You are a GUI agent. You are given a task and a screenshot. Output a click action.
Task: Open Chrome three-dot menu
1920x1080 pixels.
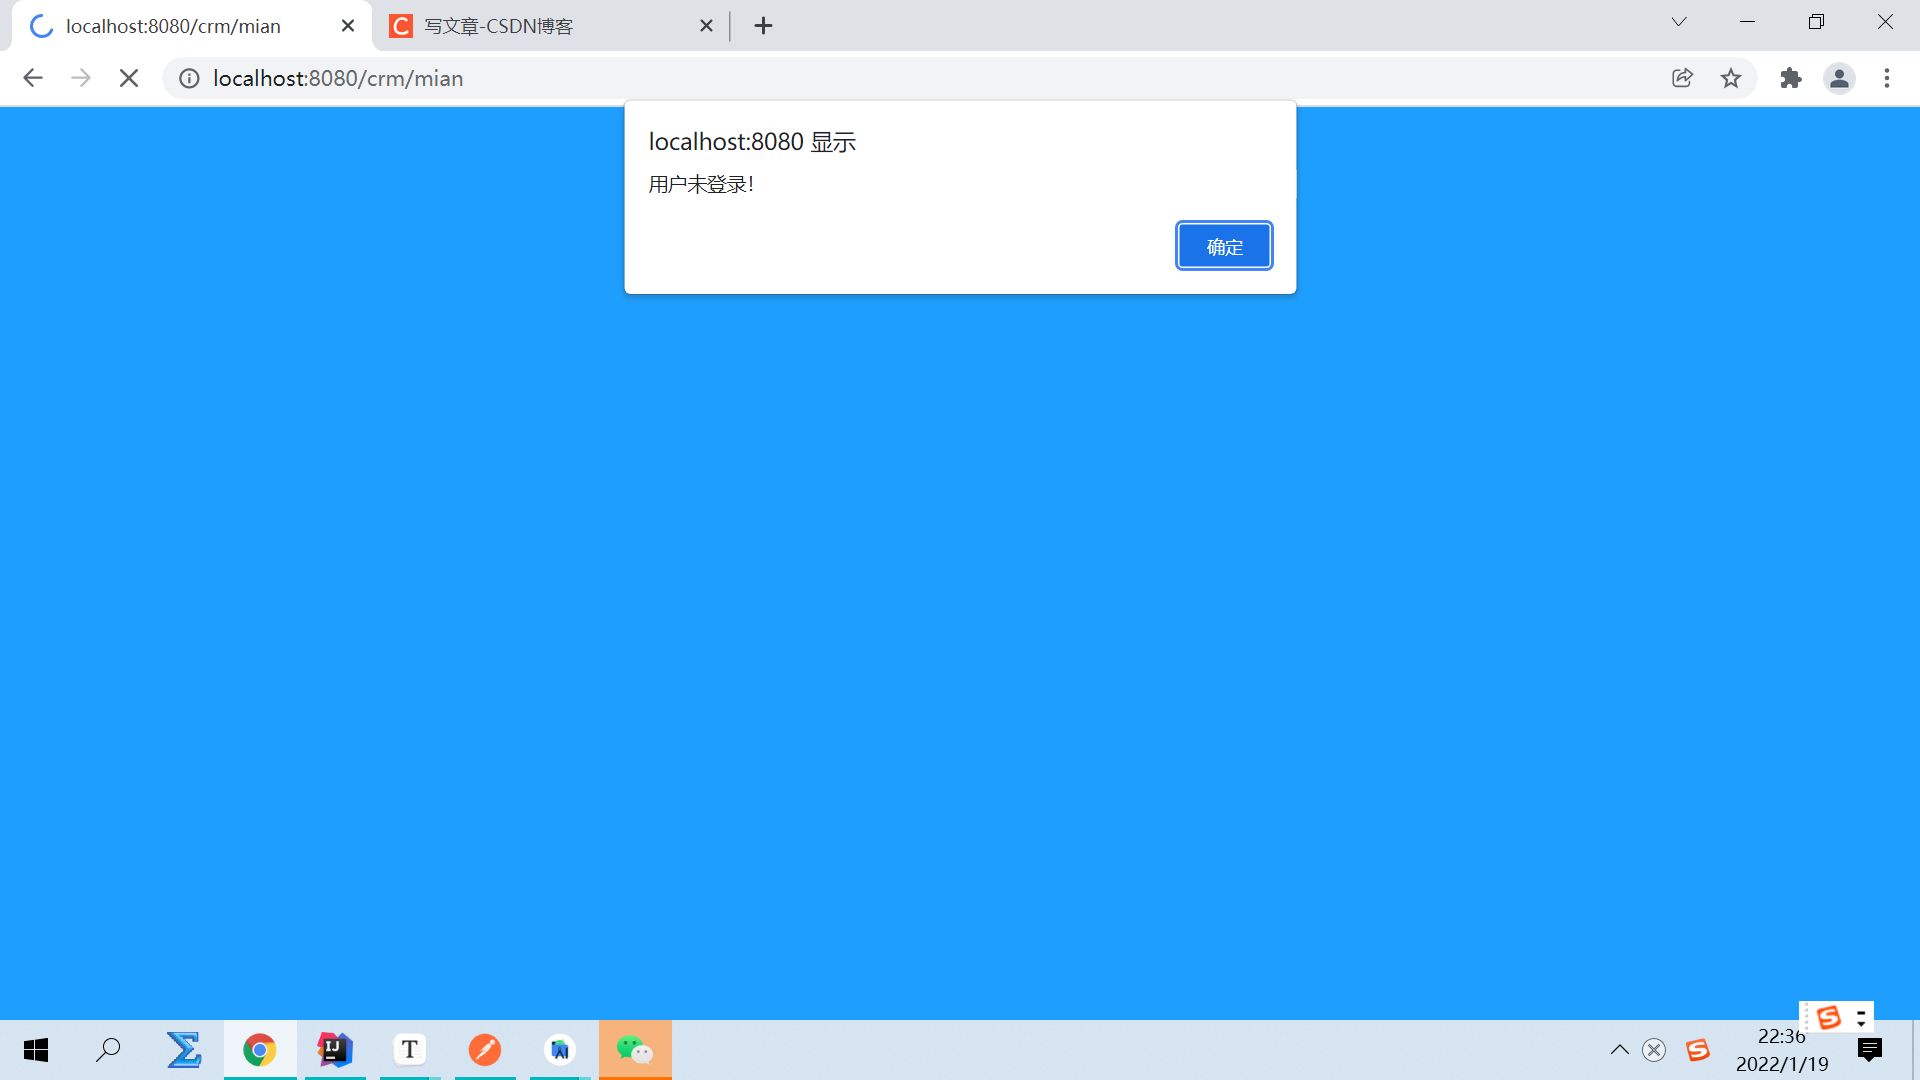pyautogui.click(x=1887, y=78)
